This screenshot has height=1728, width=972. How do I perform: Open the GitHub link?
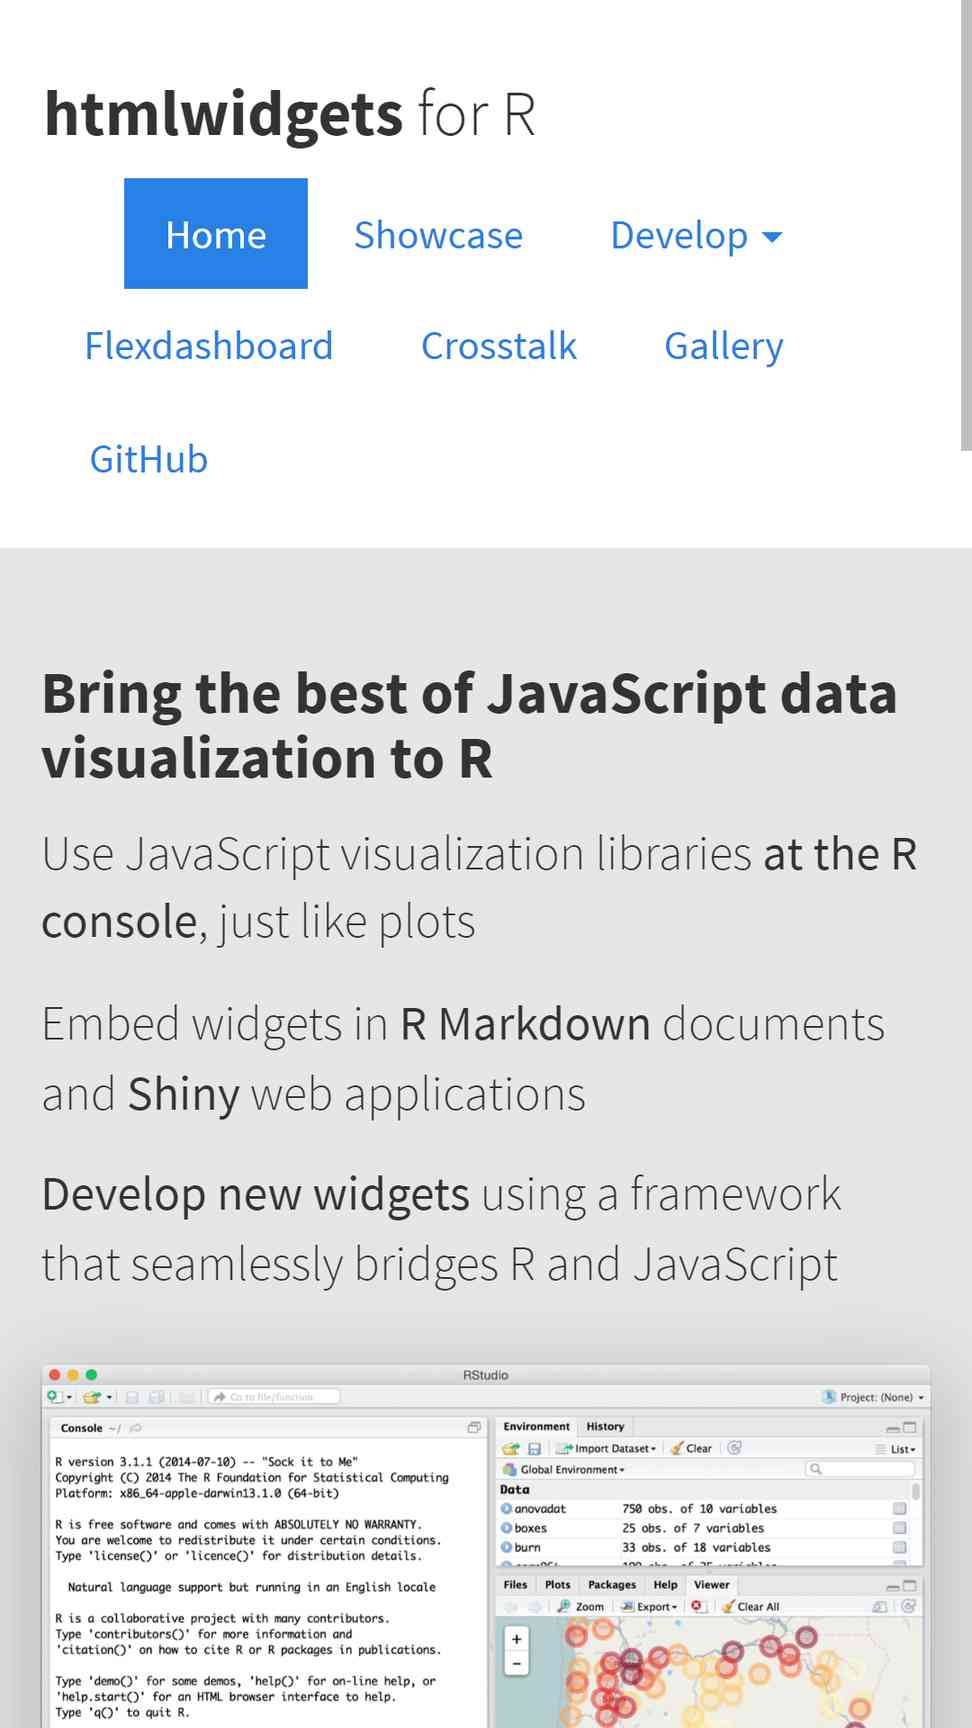click(149, 459)
